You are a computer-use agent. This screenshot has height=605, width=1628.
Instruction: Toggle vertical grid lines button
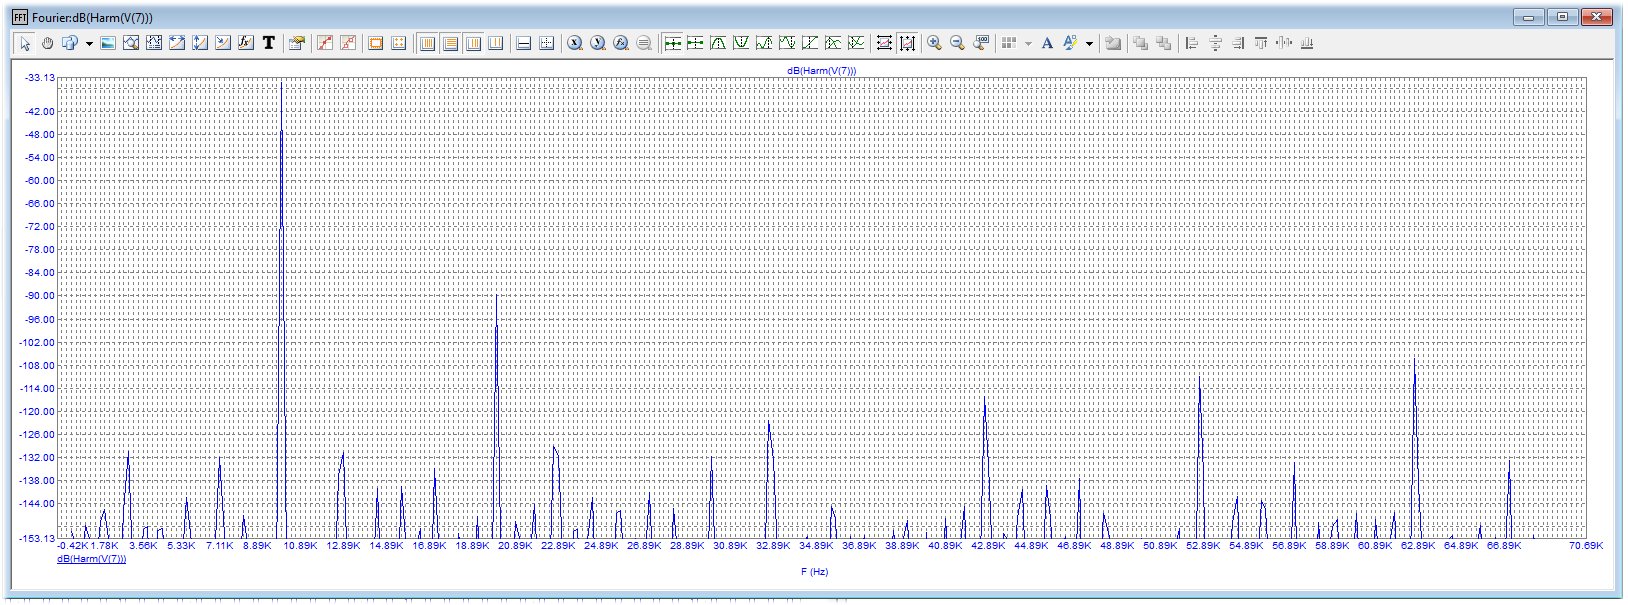pos(427,43)
